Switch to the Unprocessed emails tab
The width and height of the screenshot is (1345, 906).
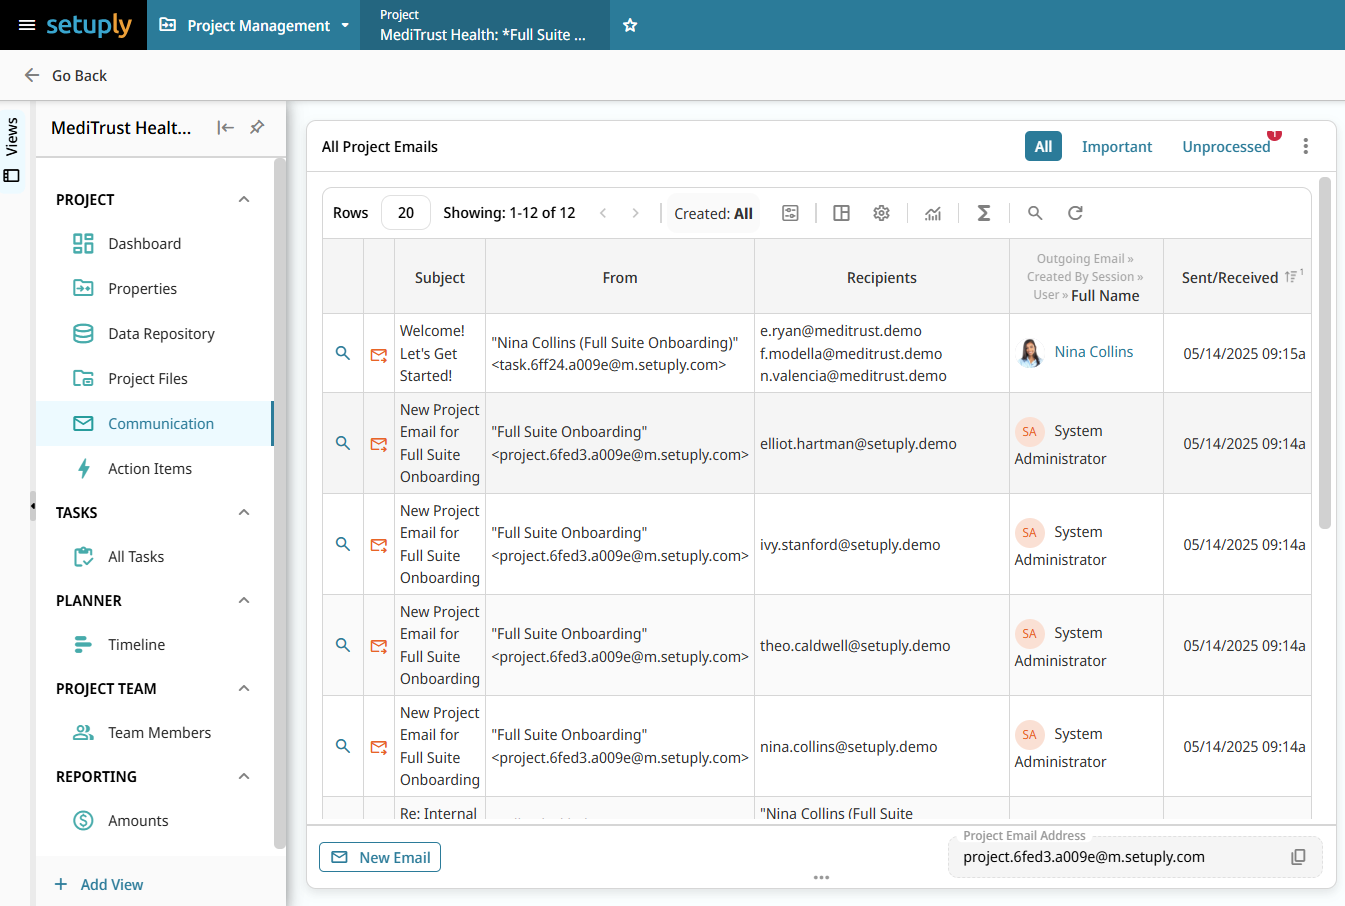pyautogui.click(x=1226, y=146)
